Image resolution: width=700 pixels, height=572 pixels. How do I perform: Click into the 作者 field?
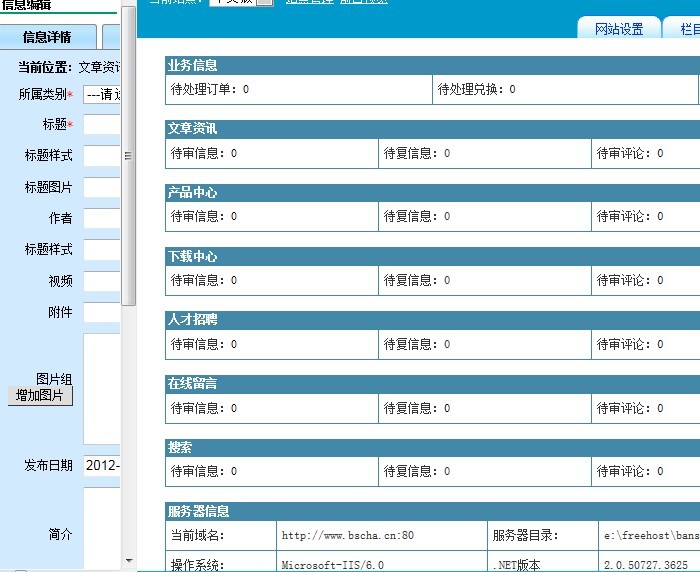(102, 218)
